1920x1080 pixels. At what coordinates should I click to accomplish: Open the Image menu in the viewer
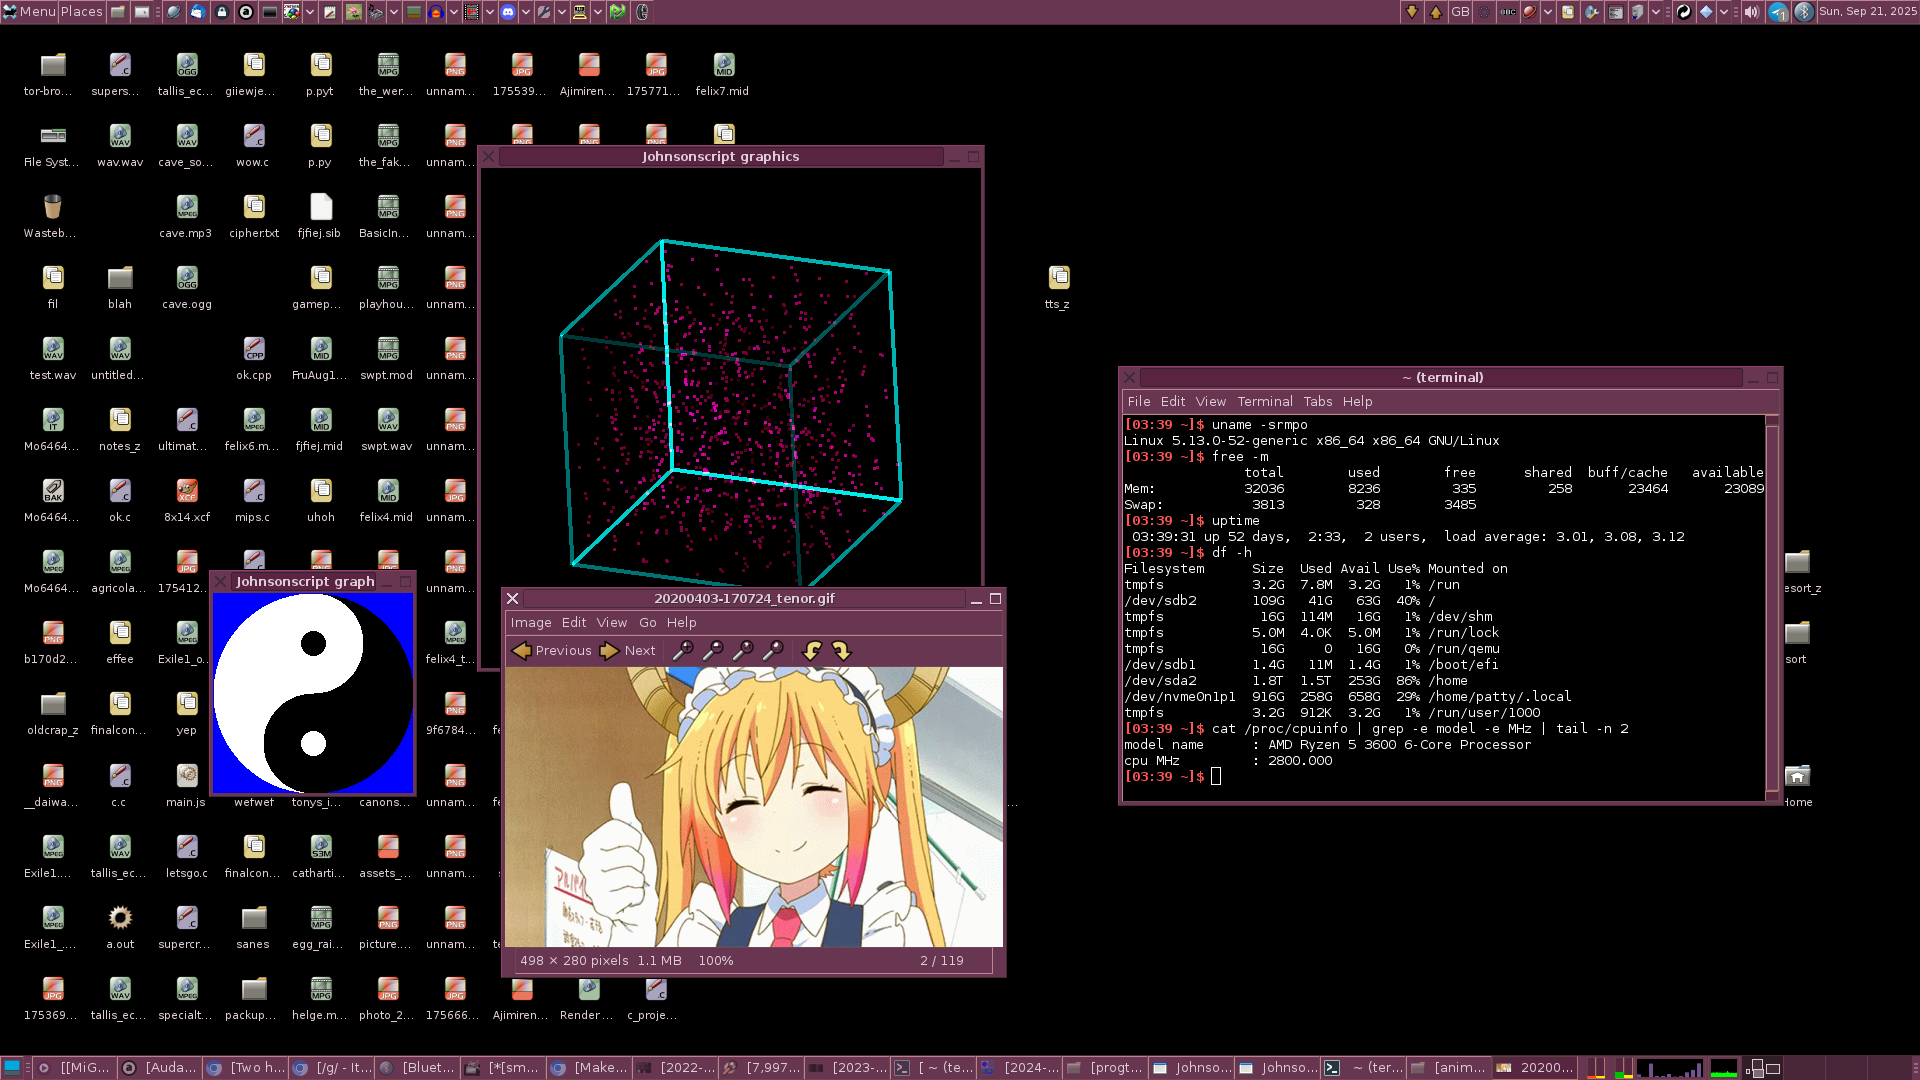[x=531, y=622]
